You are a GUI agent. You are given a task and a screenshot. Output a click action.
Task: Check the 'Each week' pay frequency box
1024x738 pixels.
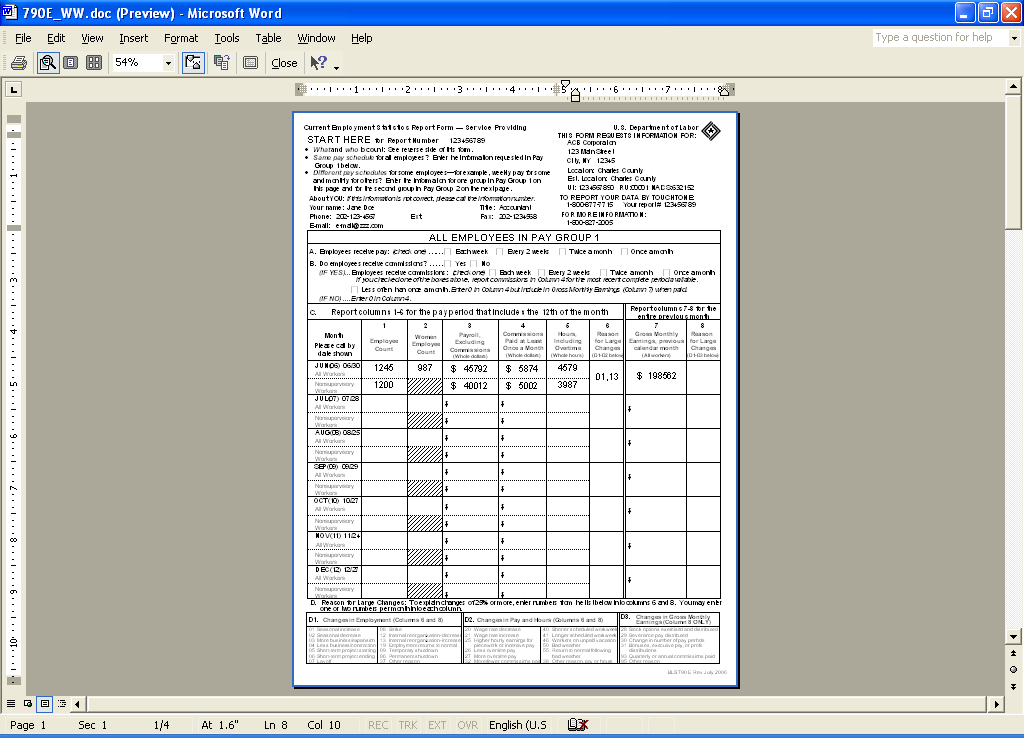[x=449, y=252]
